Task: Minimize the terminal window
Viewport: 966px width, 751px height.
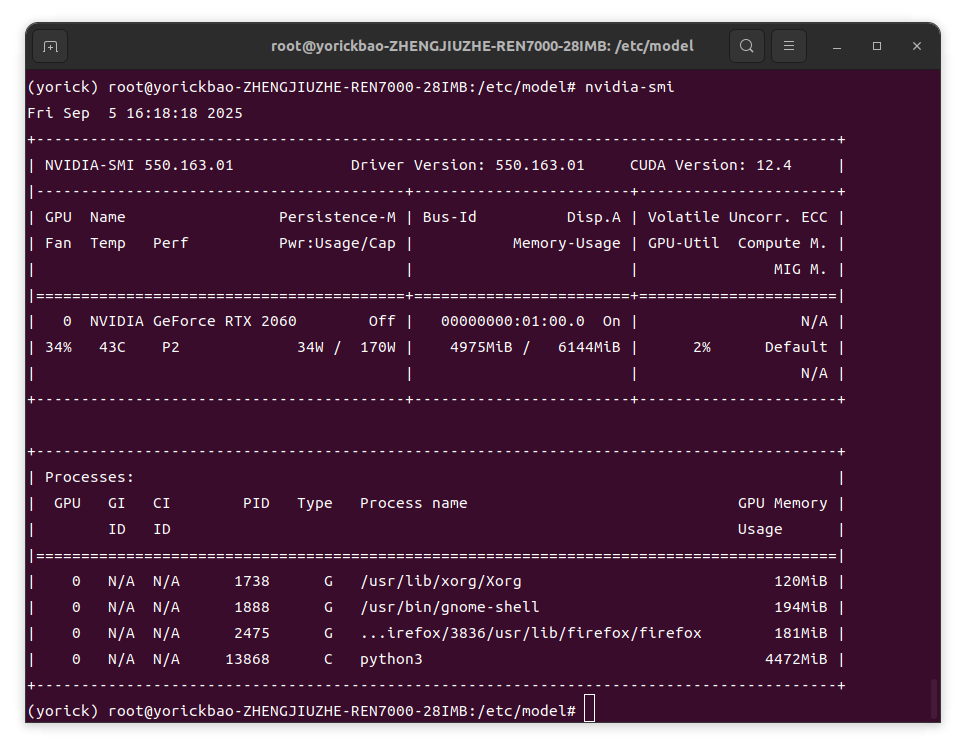Action: click(x=837, y=46)
